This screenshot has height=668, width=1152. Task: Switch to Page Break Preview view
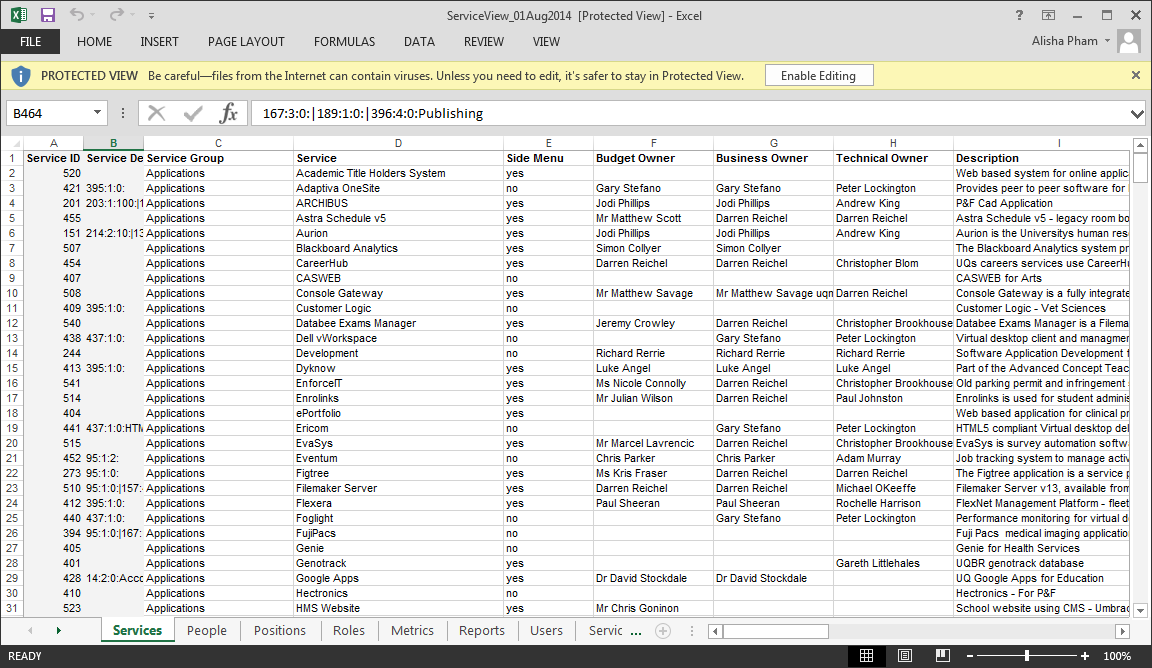coord(943,656)
